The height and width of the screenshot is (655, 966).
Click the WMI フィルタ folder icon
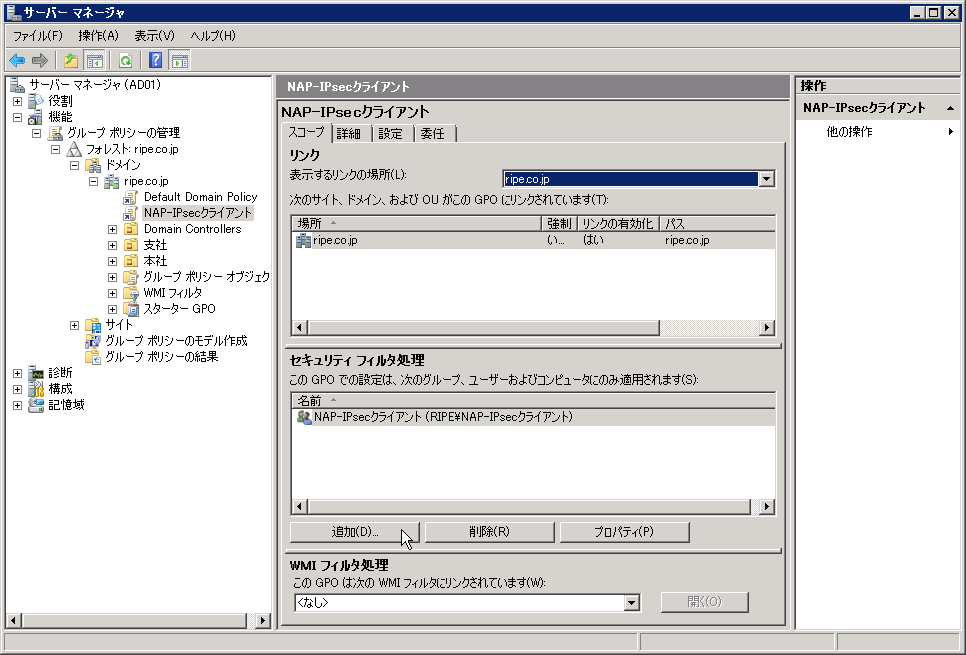(131, 293)
